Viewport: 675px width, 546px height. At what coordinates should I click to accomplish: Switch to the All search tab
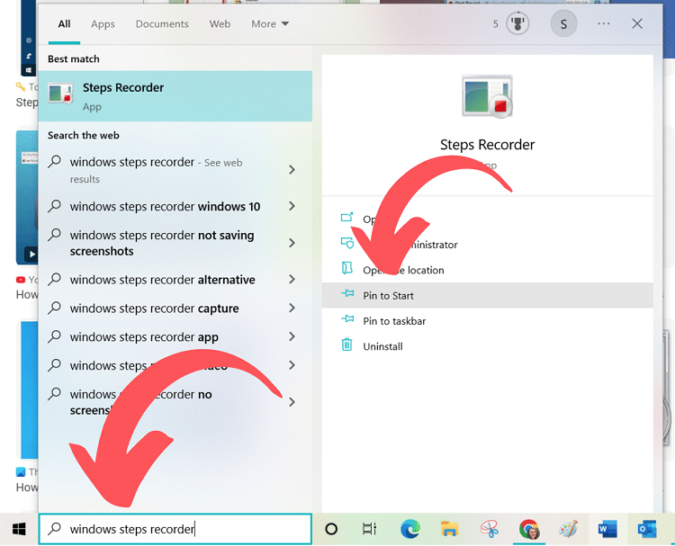click(64, 24)
